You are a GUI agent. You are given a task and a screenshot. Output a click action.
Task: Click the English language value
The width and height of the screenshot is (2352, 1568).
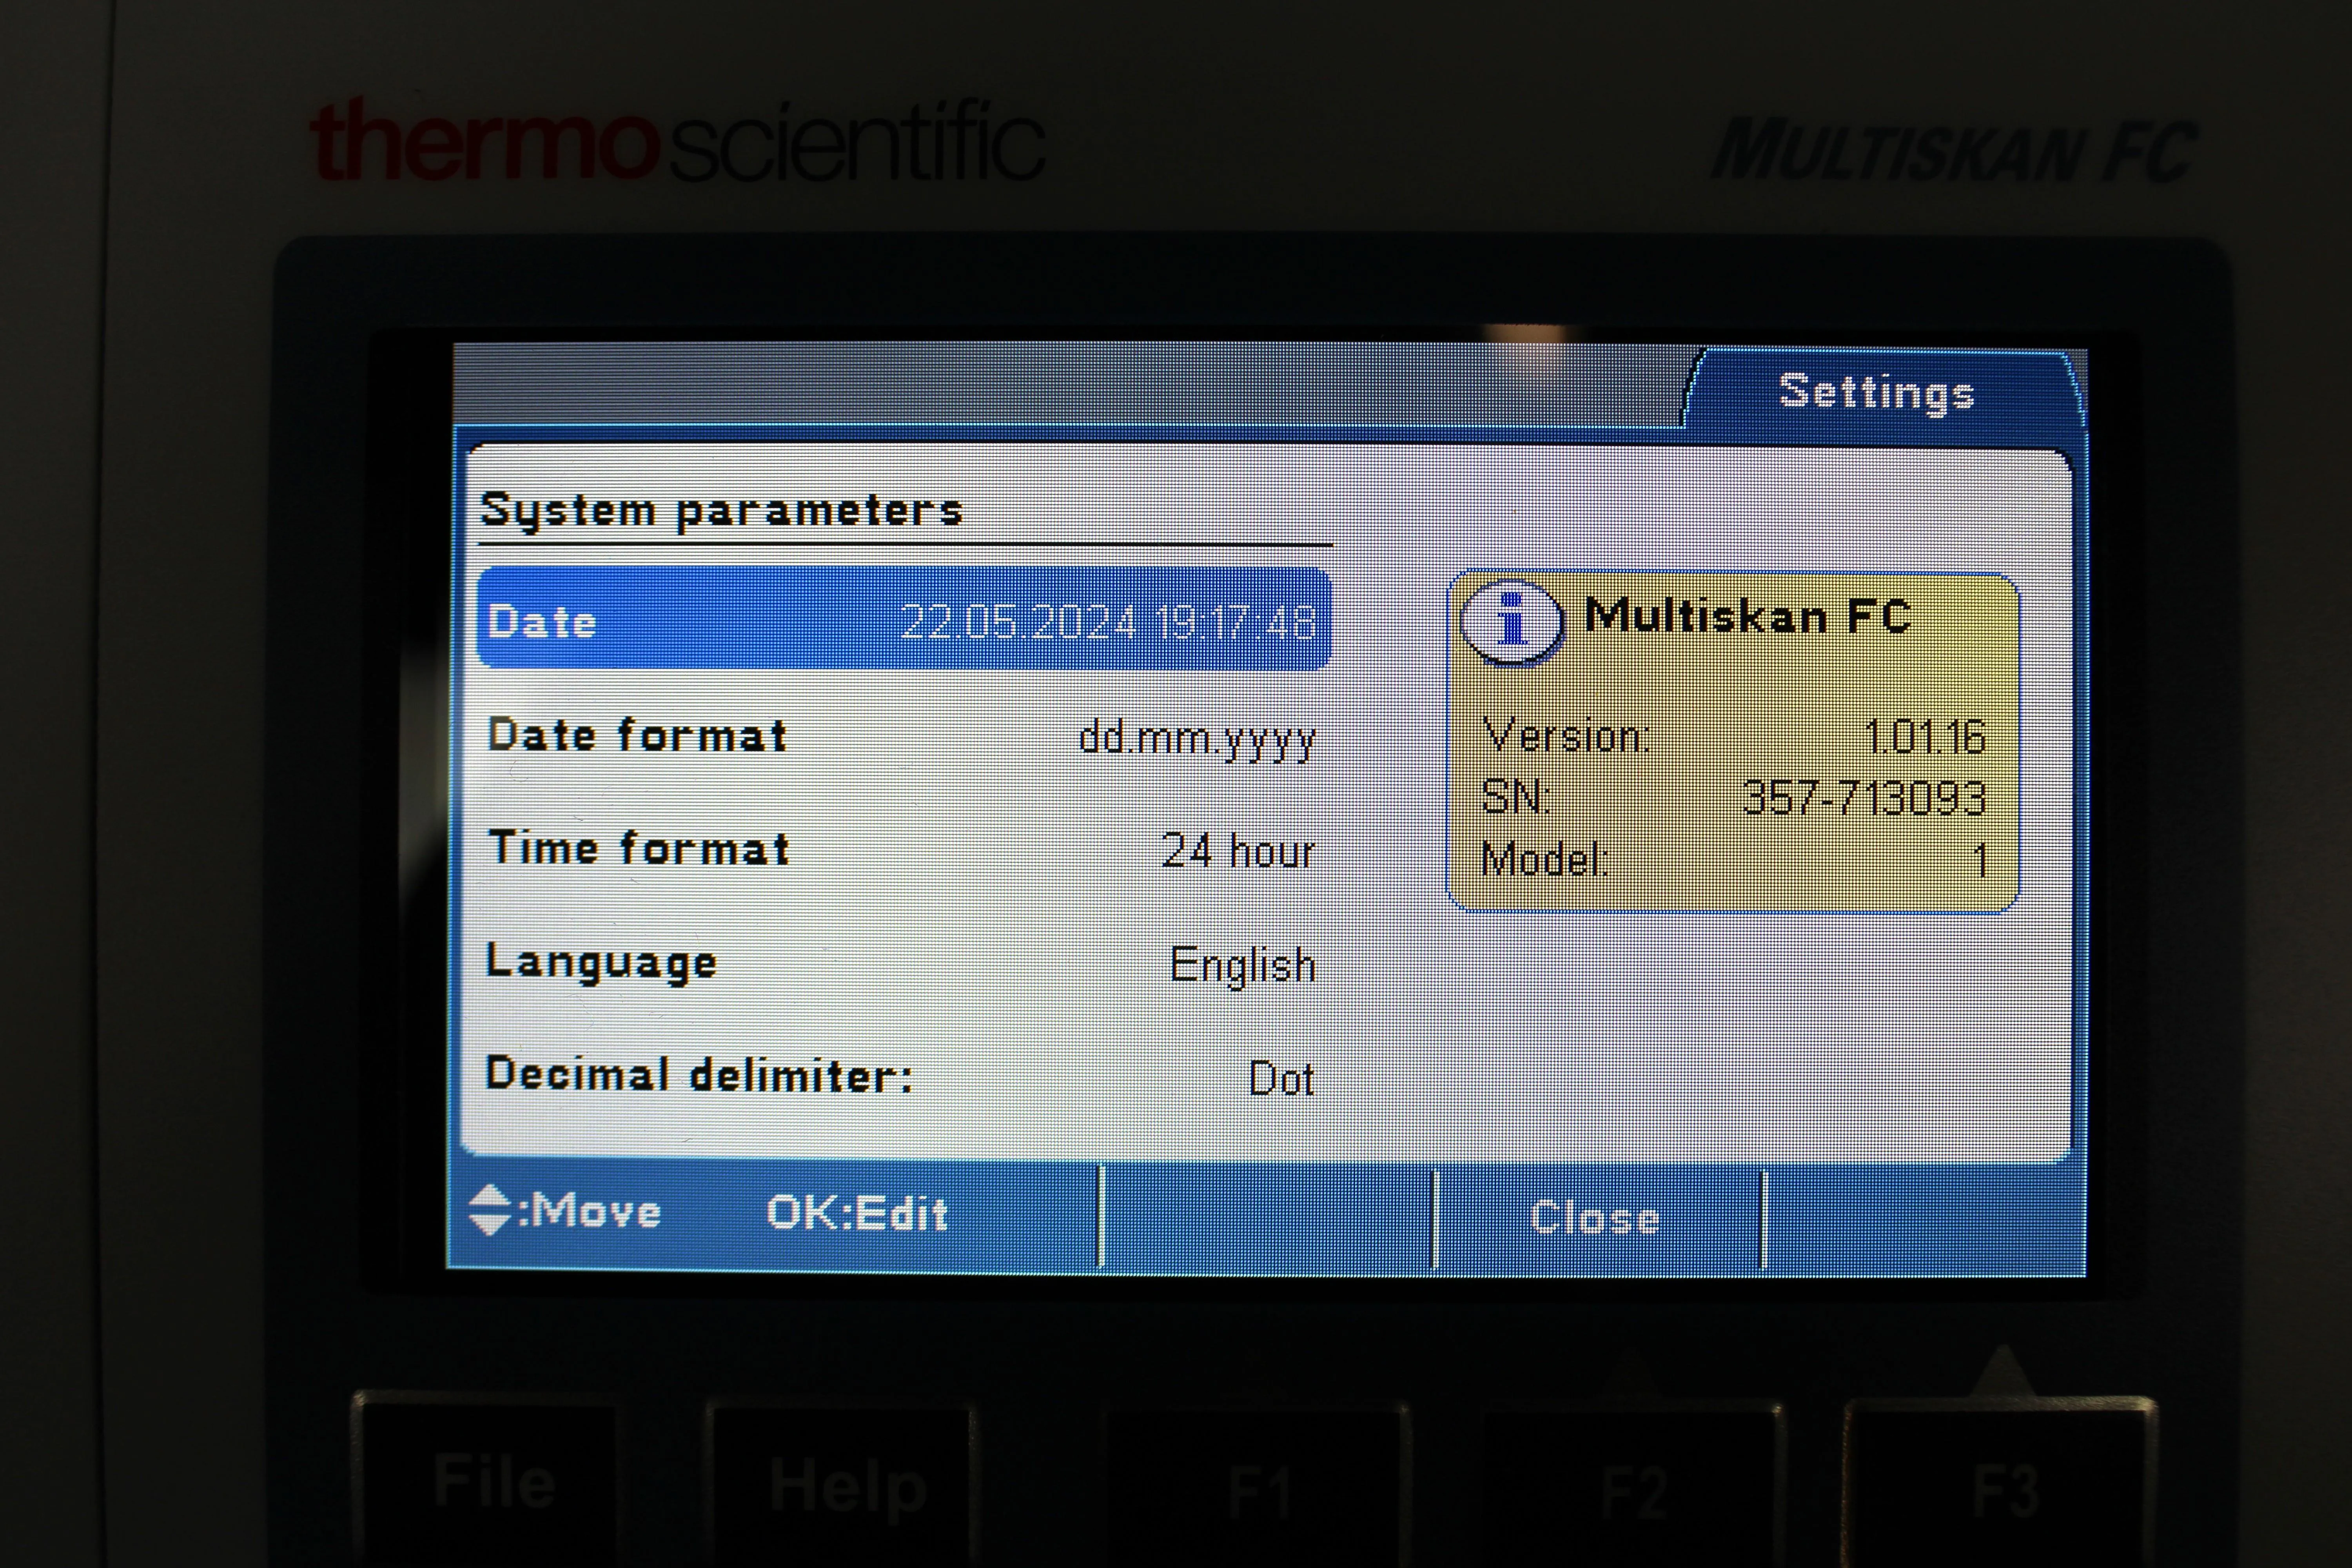(x=1243, y=966)
